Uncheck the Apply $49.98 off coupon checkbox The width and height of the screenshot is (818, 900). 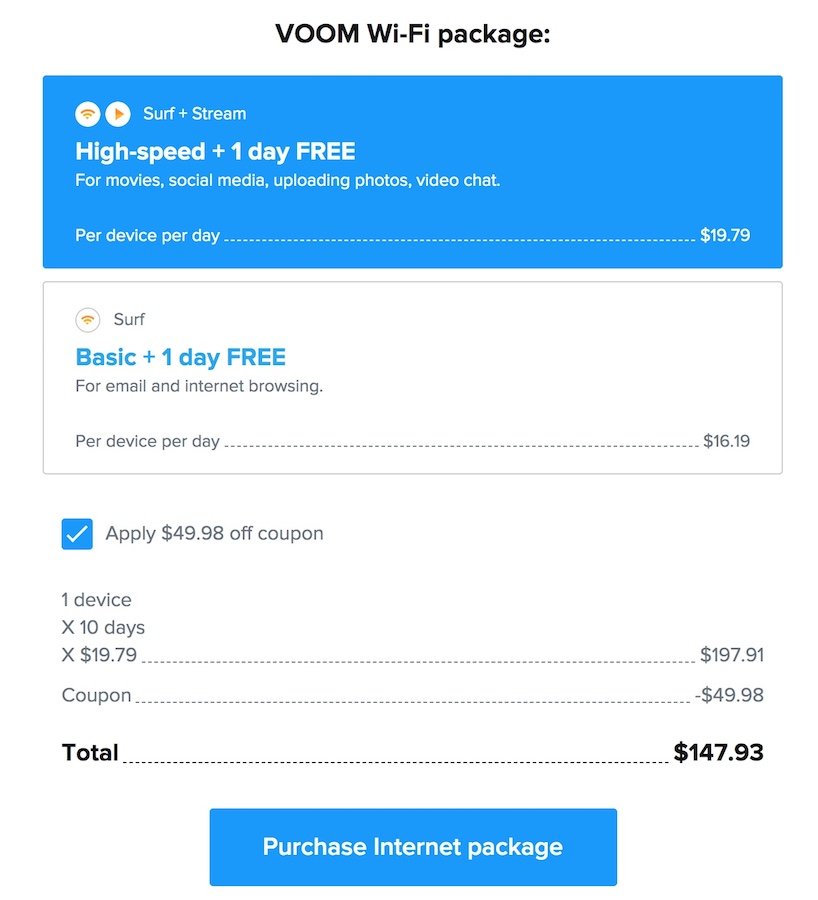(77, 534)
